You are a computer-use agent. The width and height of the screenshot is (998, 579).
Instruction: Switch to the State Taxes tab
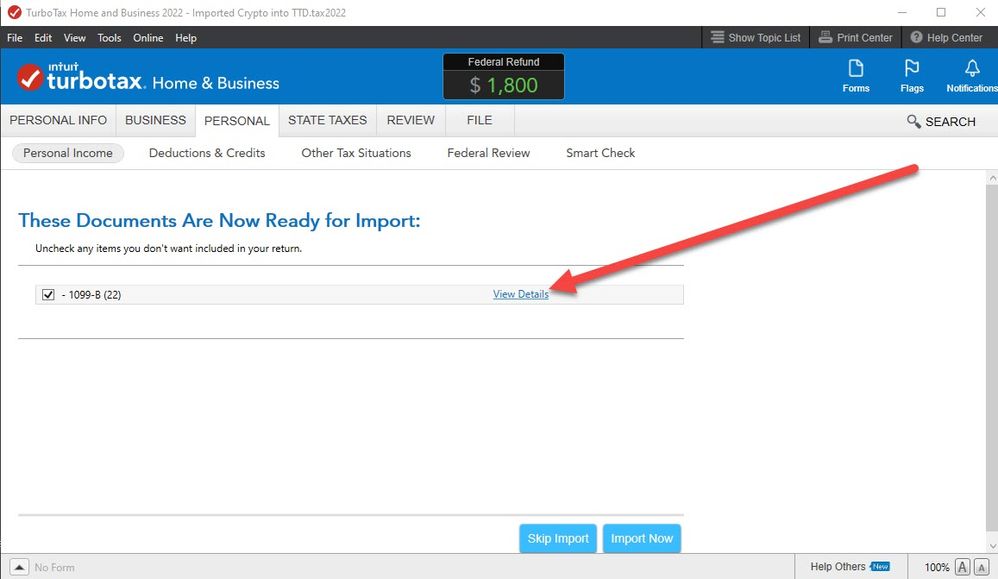click(327, 120)
